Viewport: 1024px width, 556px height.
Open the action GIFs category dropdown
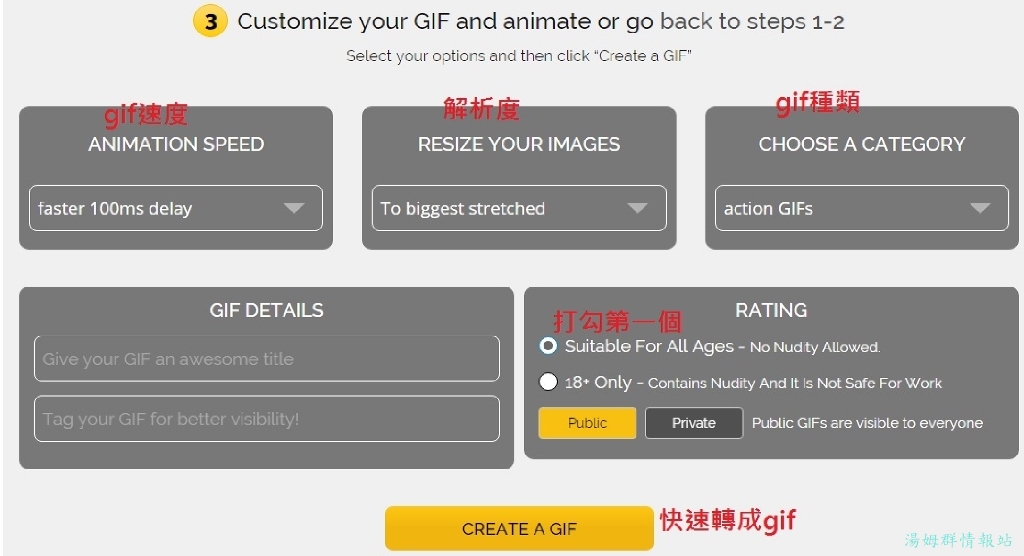tap(862, 208)
